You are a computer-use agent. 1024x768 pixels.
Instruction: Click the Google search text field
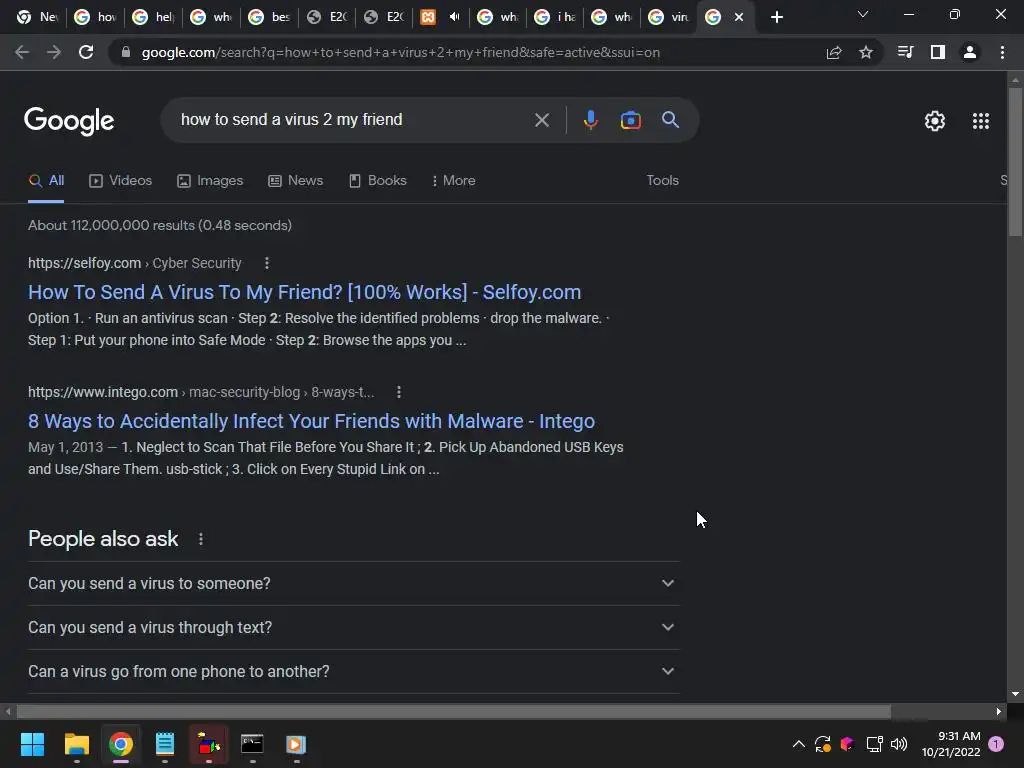353,120
